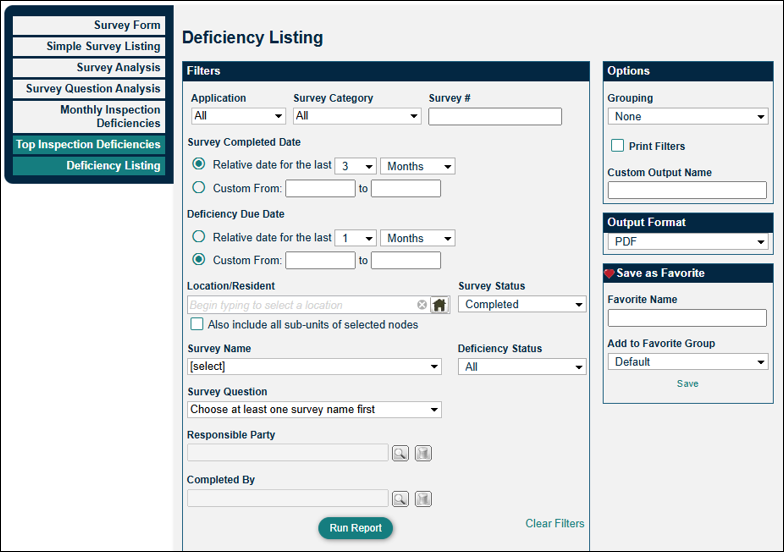The width and height of the screenshot is (784, 552).
Task: Click the heart icon in Save as Favorite
Action: 609,273
